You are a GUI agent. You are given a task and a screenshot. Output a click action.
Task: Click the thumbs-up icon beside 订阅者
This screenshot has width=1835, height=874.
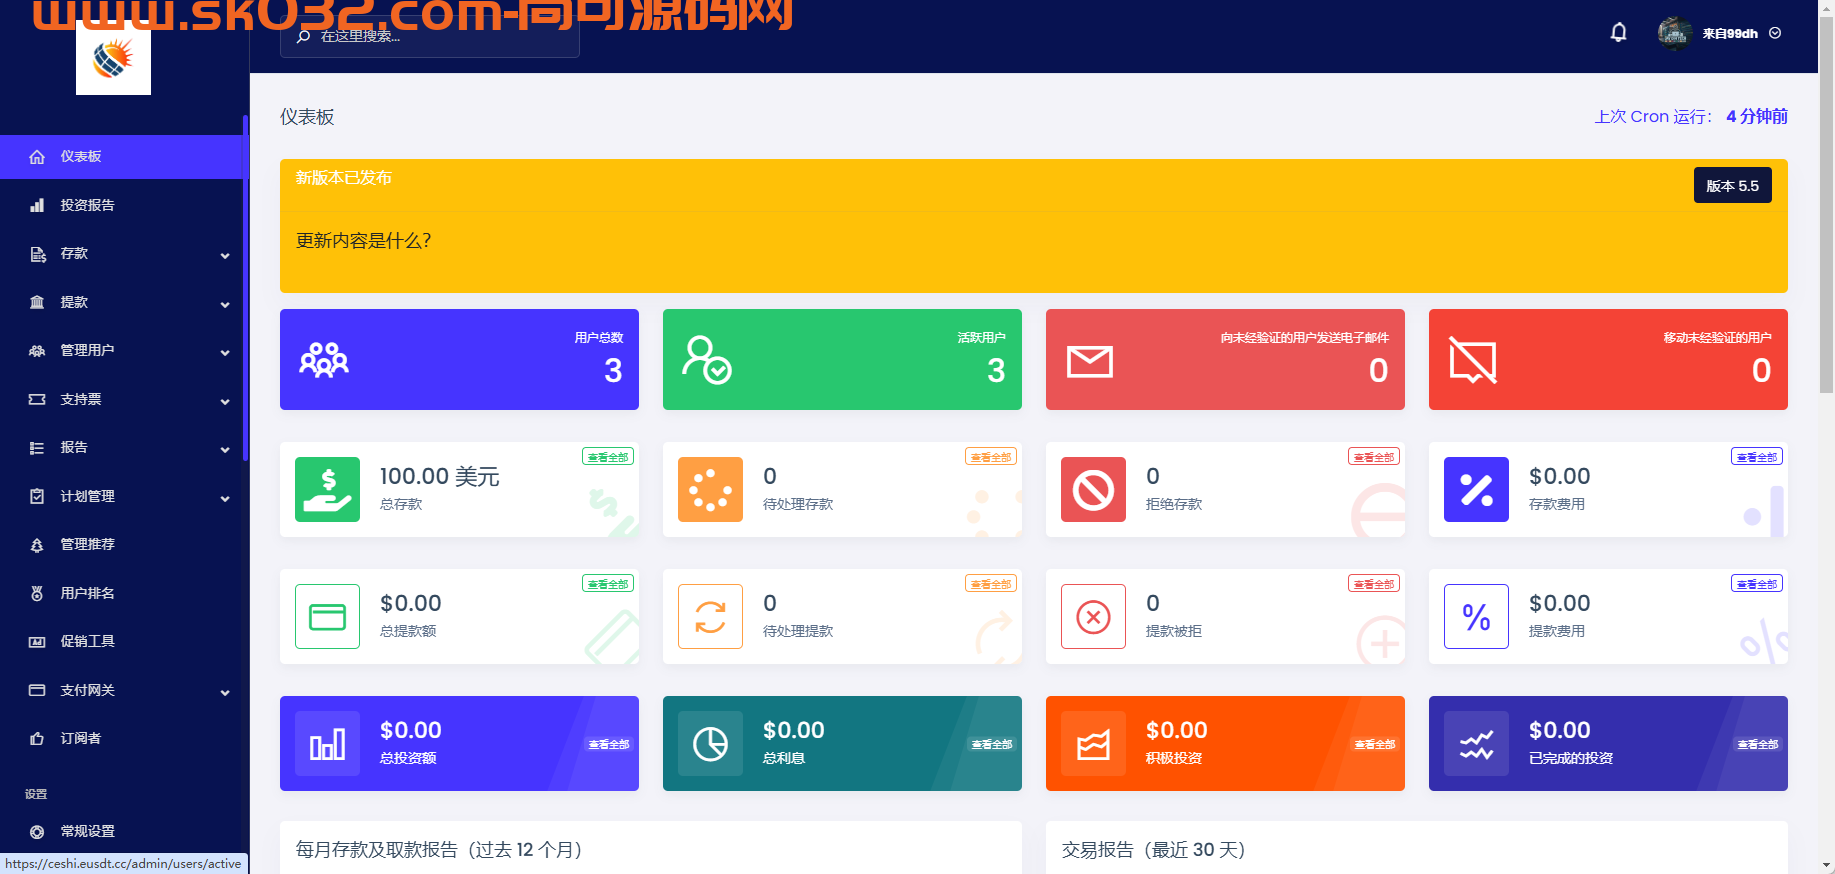point(37,738)
